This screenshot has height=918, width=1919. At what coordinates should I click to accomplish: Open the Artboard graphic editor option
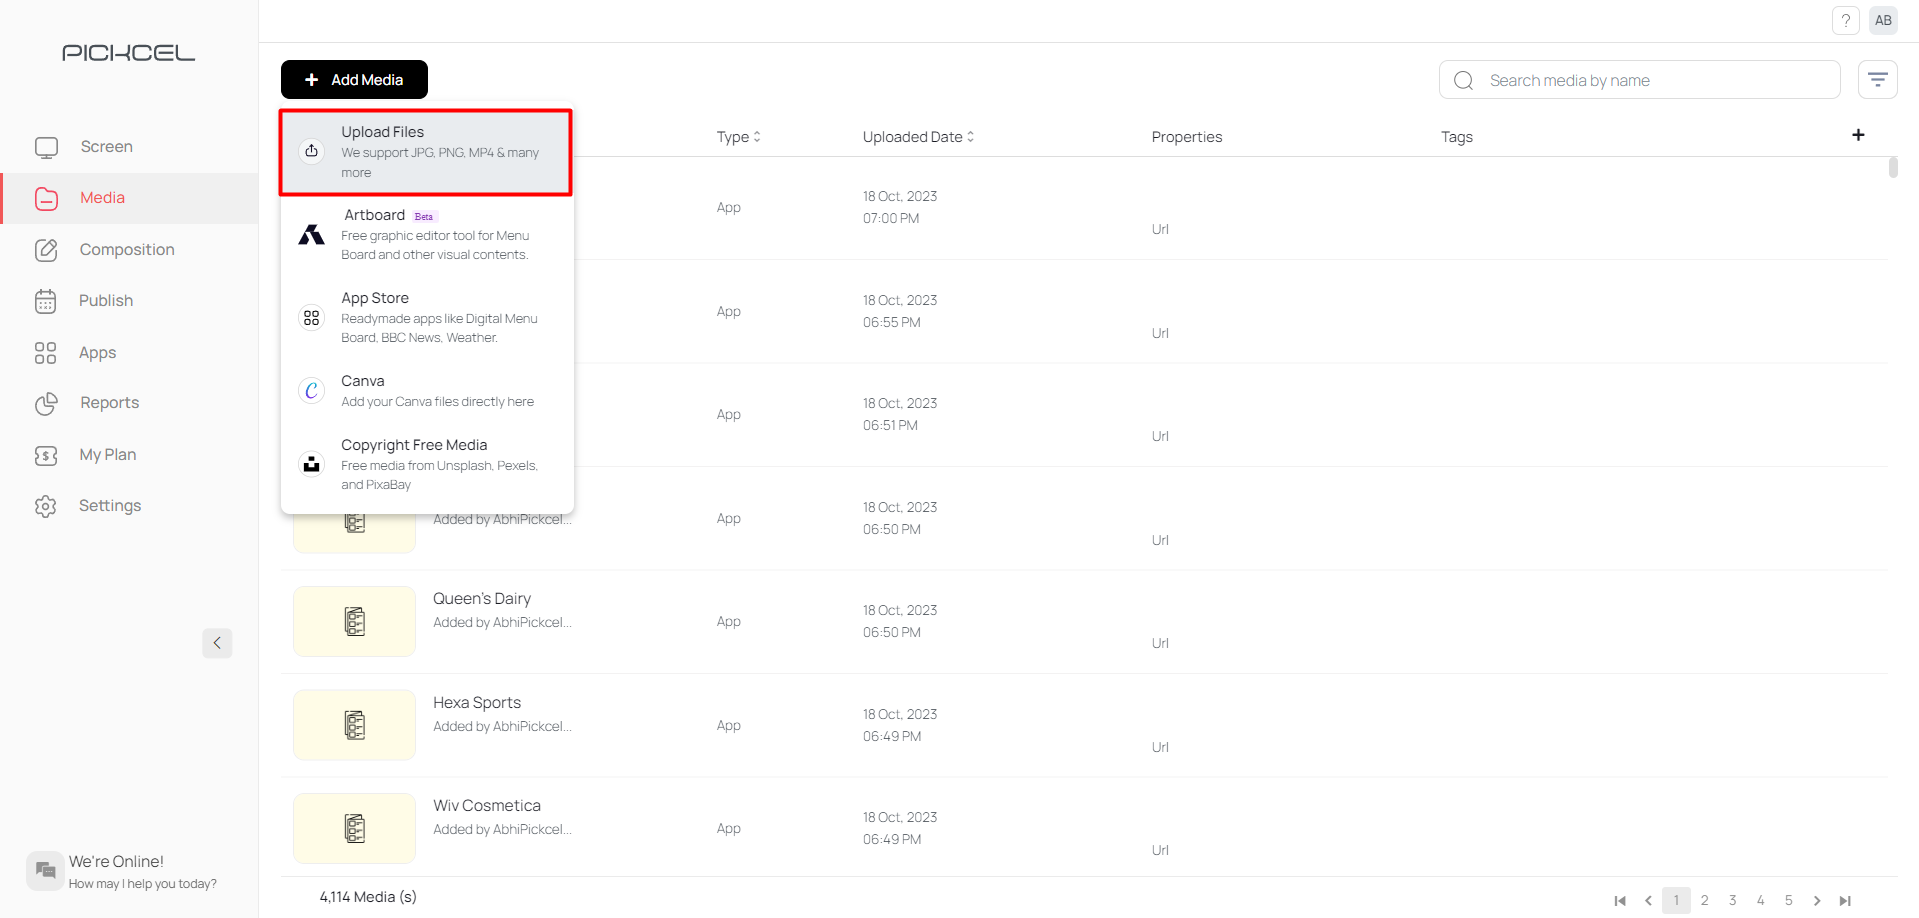(426, 235)
